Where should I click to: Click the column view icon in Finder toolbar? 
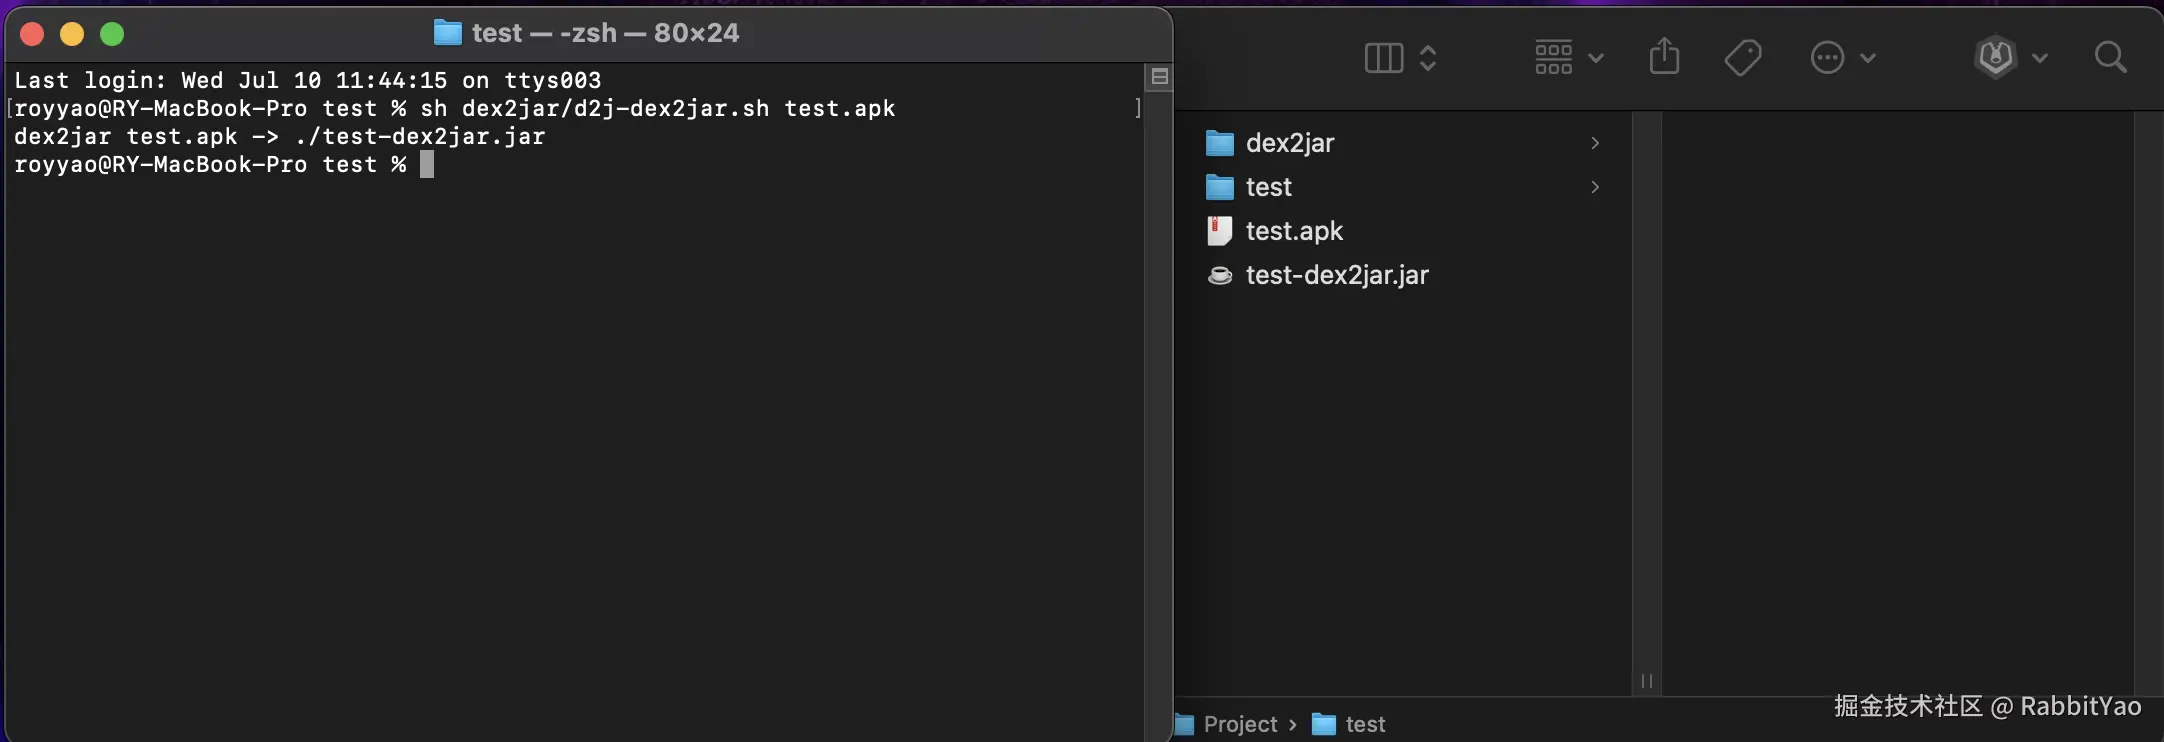coord(1384,58)
